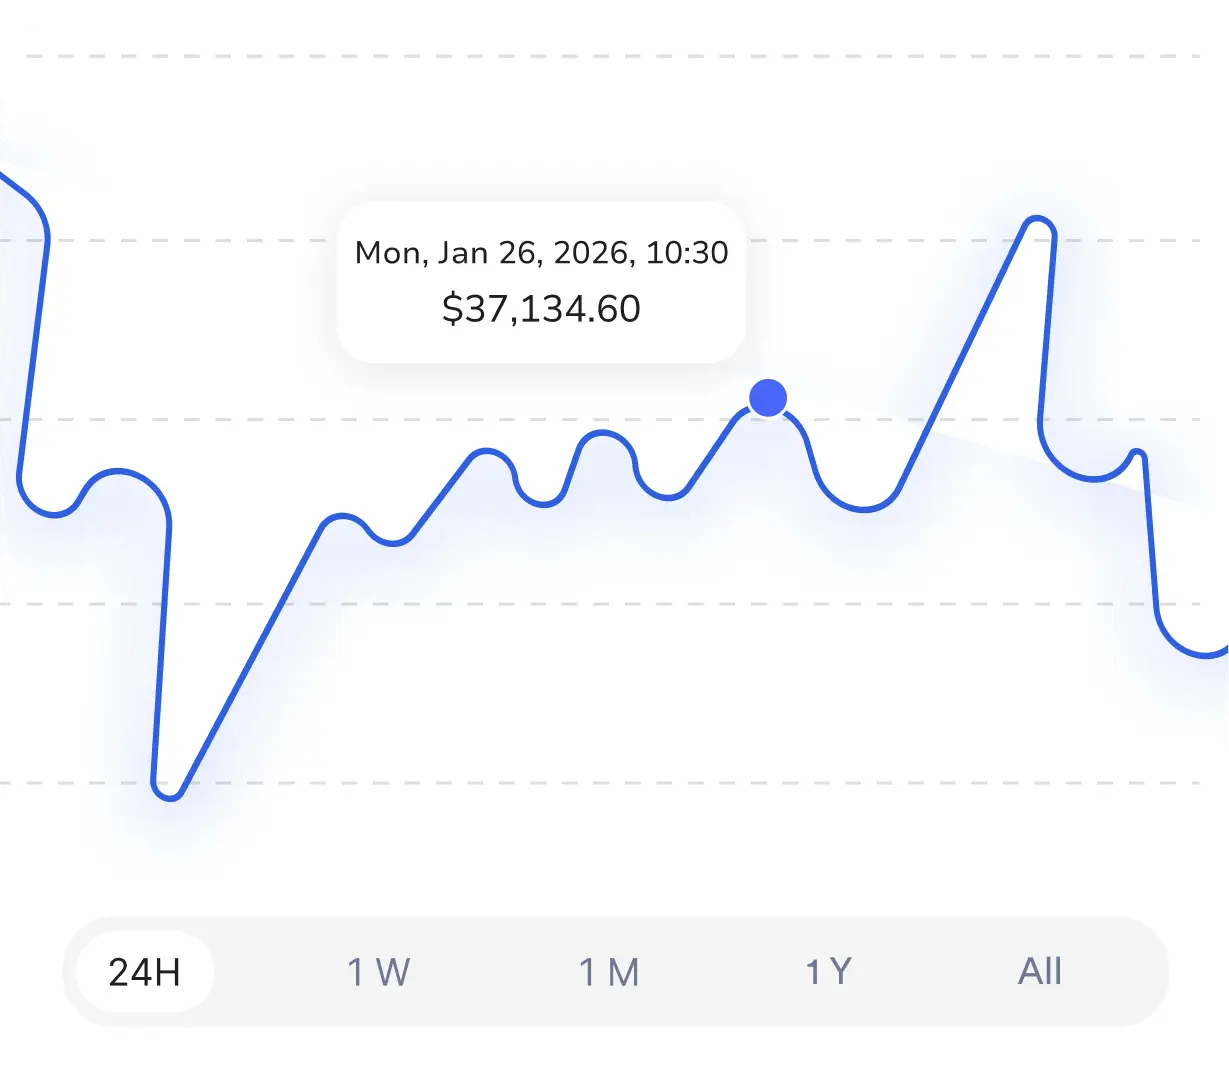
Task: Select the date text Mon, Jan 26, 2026
Action: (541, 253)
